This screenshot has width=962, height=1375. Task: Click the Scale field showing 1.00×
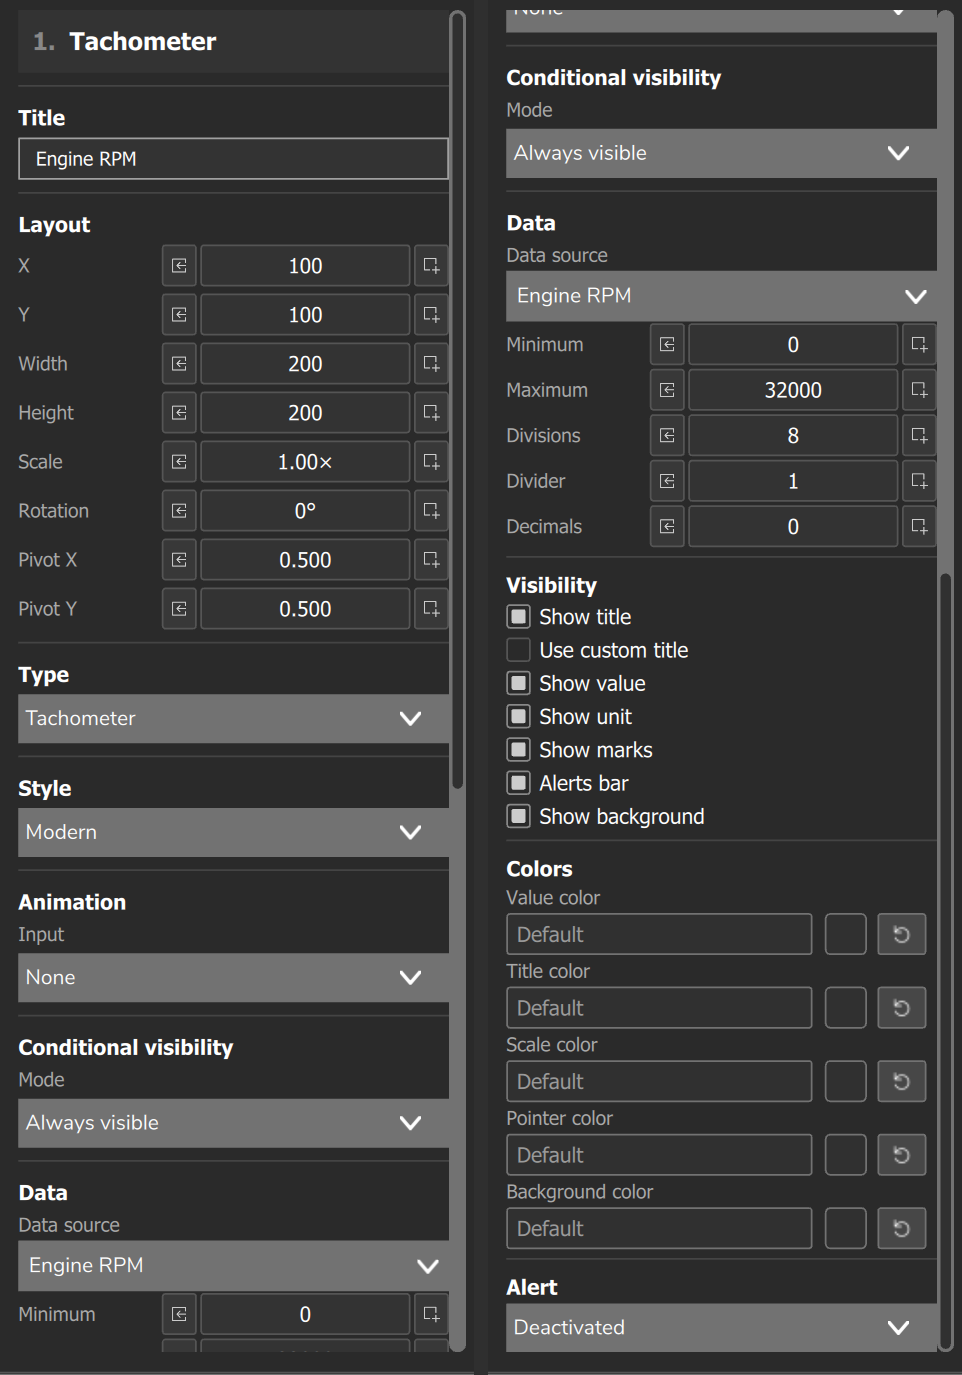(x=305, y=462)
